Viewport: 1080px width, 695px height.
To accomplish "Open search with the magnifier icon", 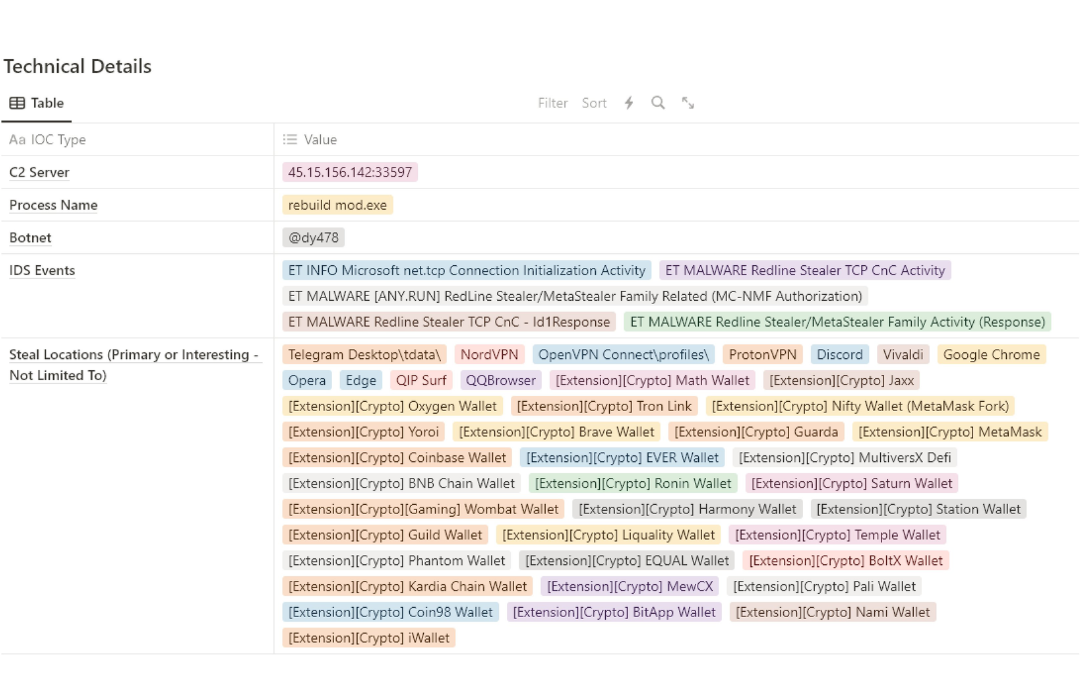I will pyautogui.click(x=658, y=103).
